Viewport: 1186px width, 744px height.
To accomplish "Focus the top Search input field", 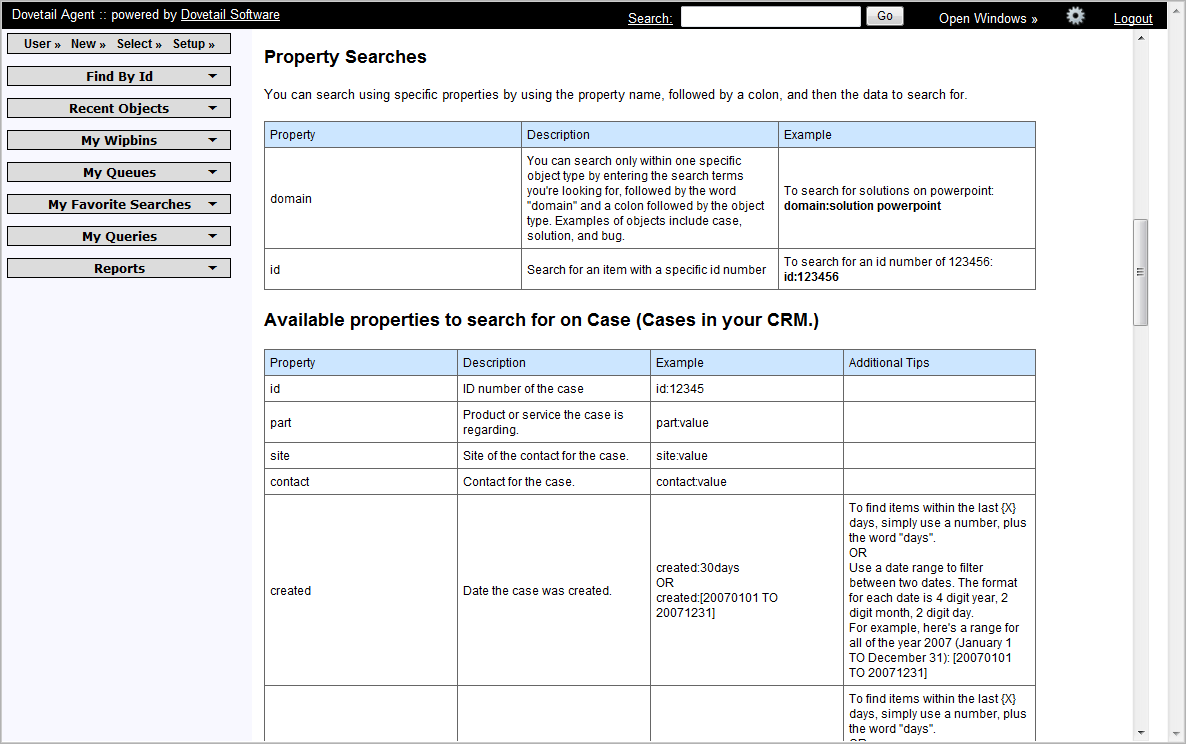I will pos(771,17).
